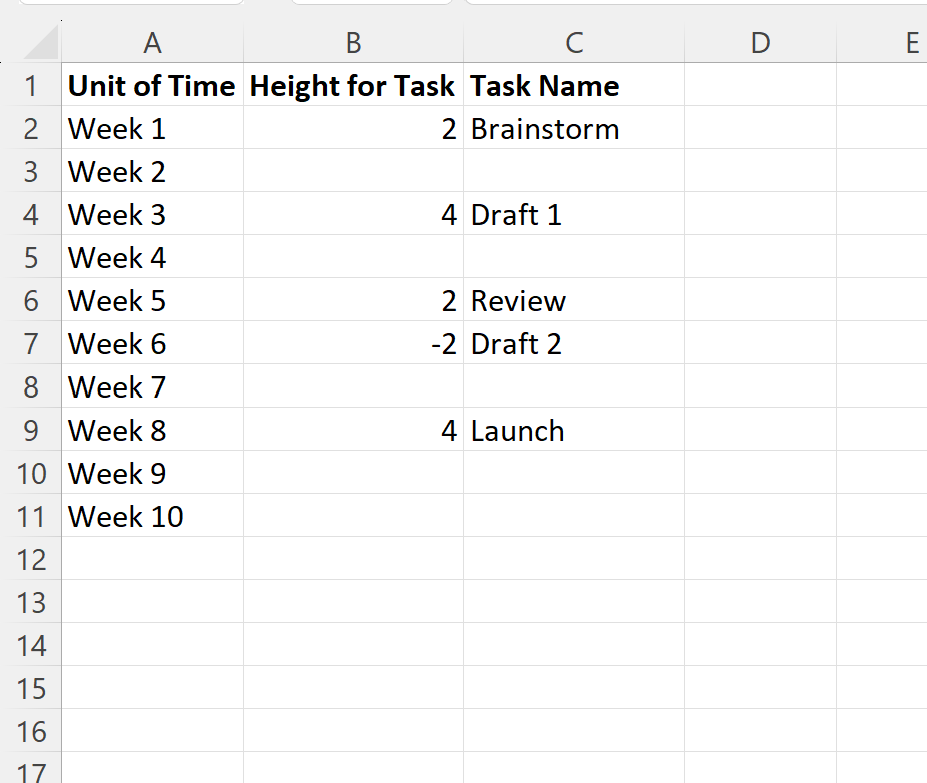The image size is (927, 783).
Task: Select column D header
Action: 760,42
